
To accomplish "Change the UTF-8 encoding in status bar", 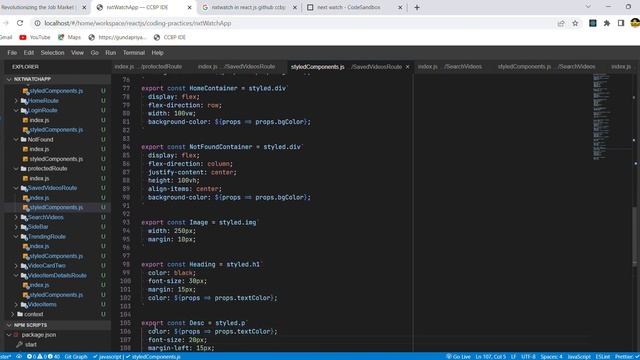I will click(528, 356).
